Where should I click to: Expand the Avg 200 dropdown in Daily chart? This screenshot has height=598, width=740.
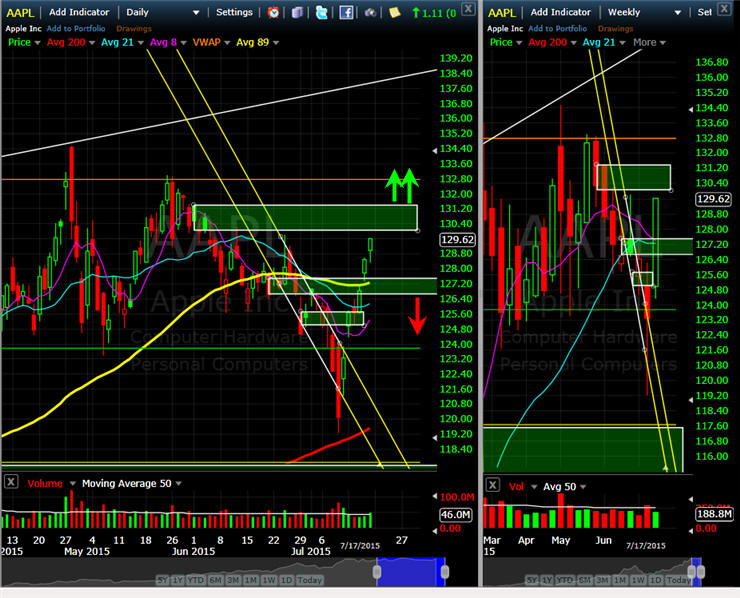(92, 43)
